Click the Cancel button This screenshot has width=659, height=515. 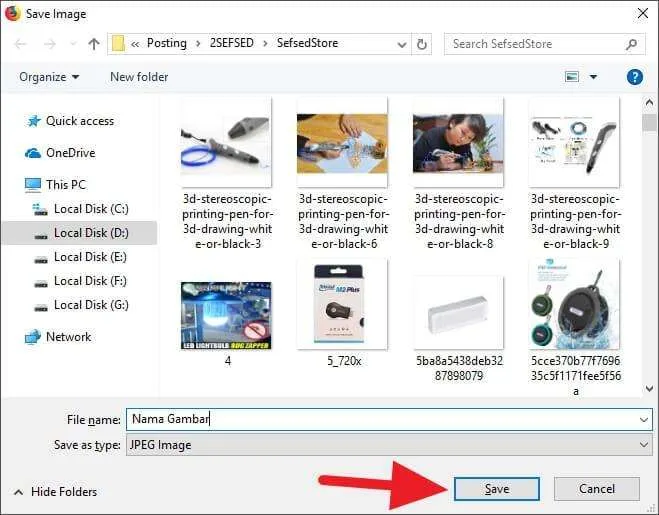coord(597,489)
